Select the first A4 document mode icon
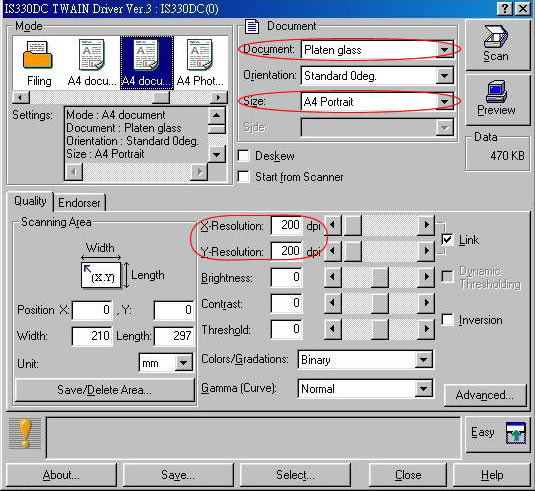This screenshot has height=491, width=535. (92, 63)
